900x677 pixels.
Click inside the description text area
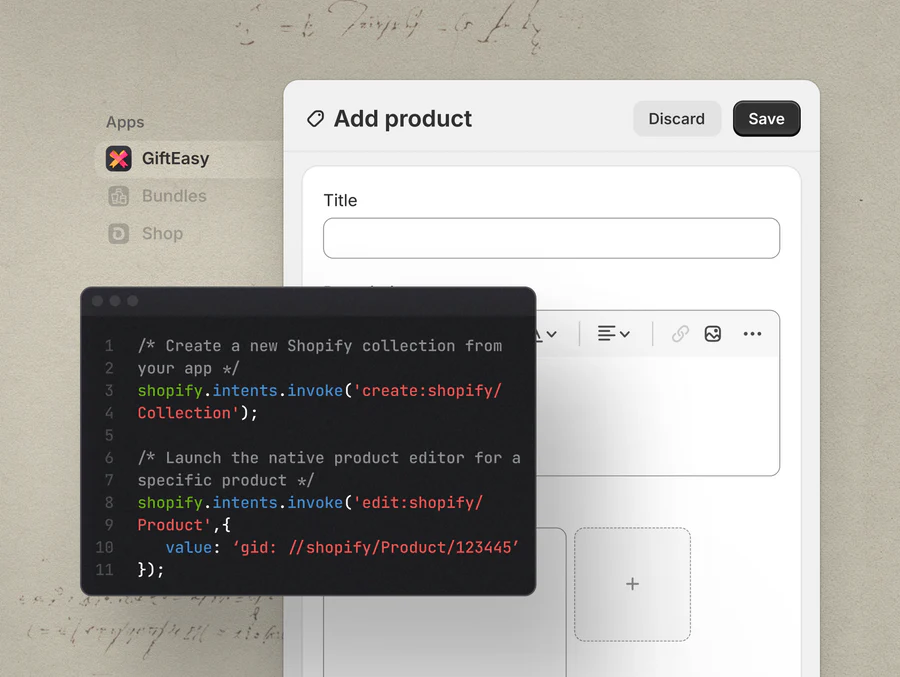click(x=658, y=416)
